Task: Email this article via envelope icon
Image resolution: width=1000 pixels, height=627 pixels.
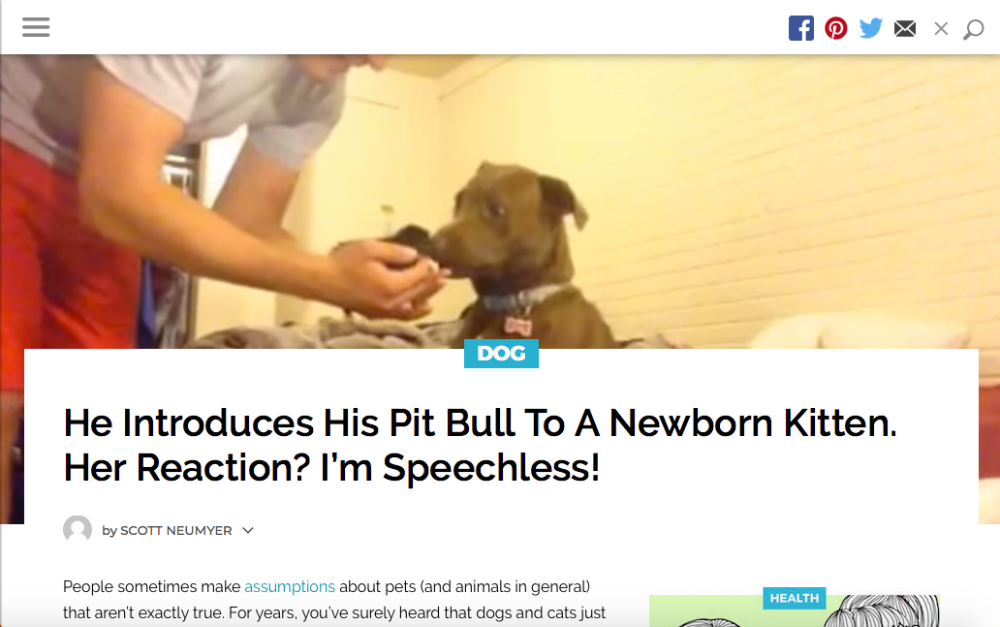Action: point(905,29)
